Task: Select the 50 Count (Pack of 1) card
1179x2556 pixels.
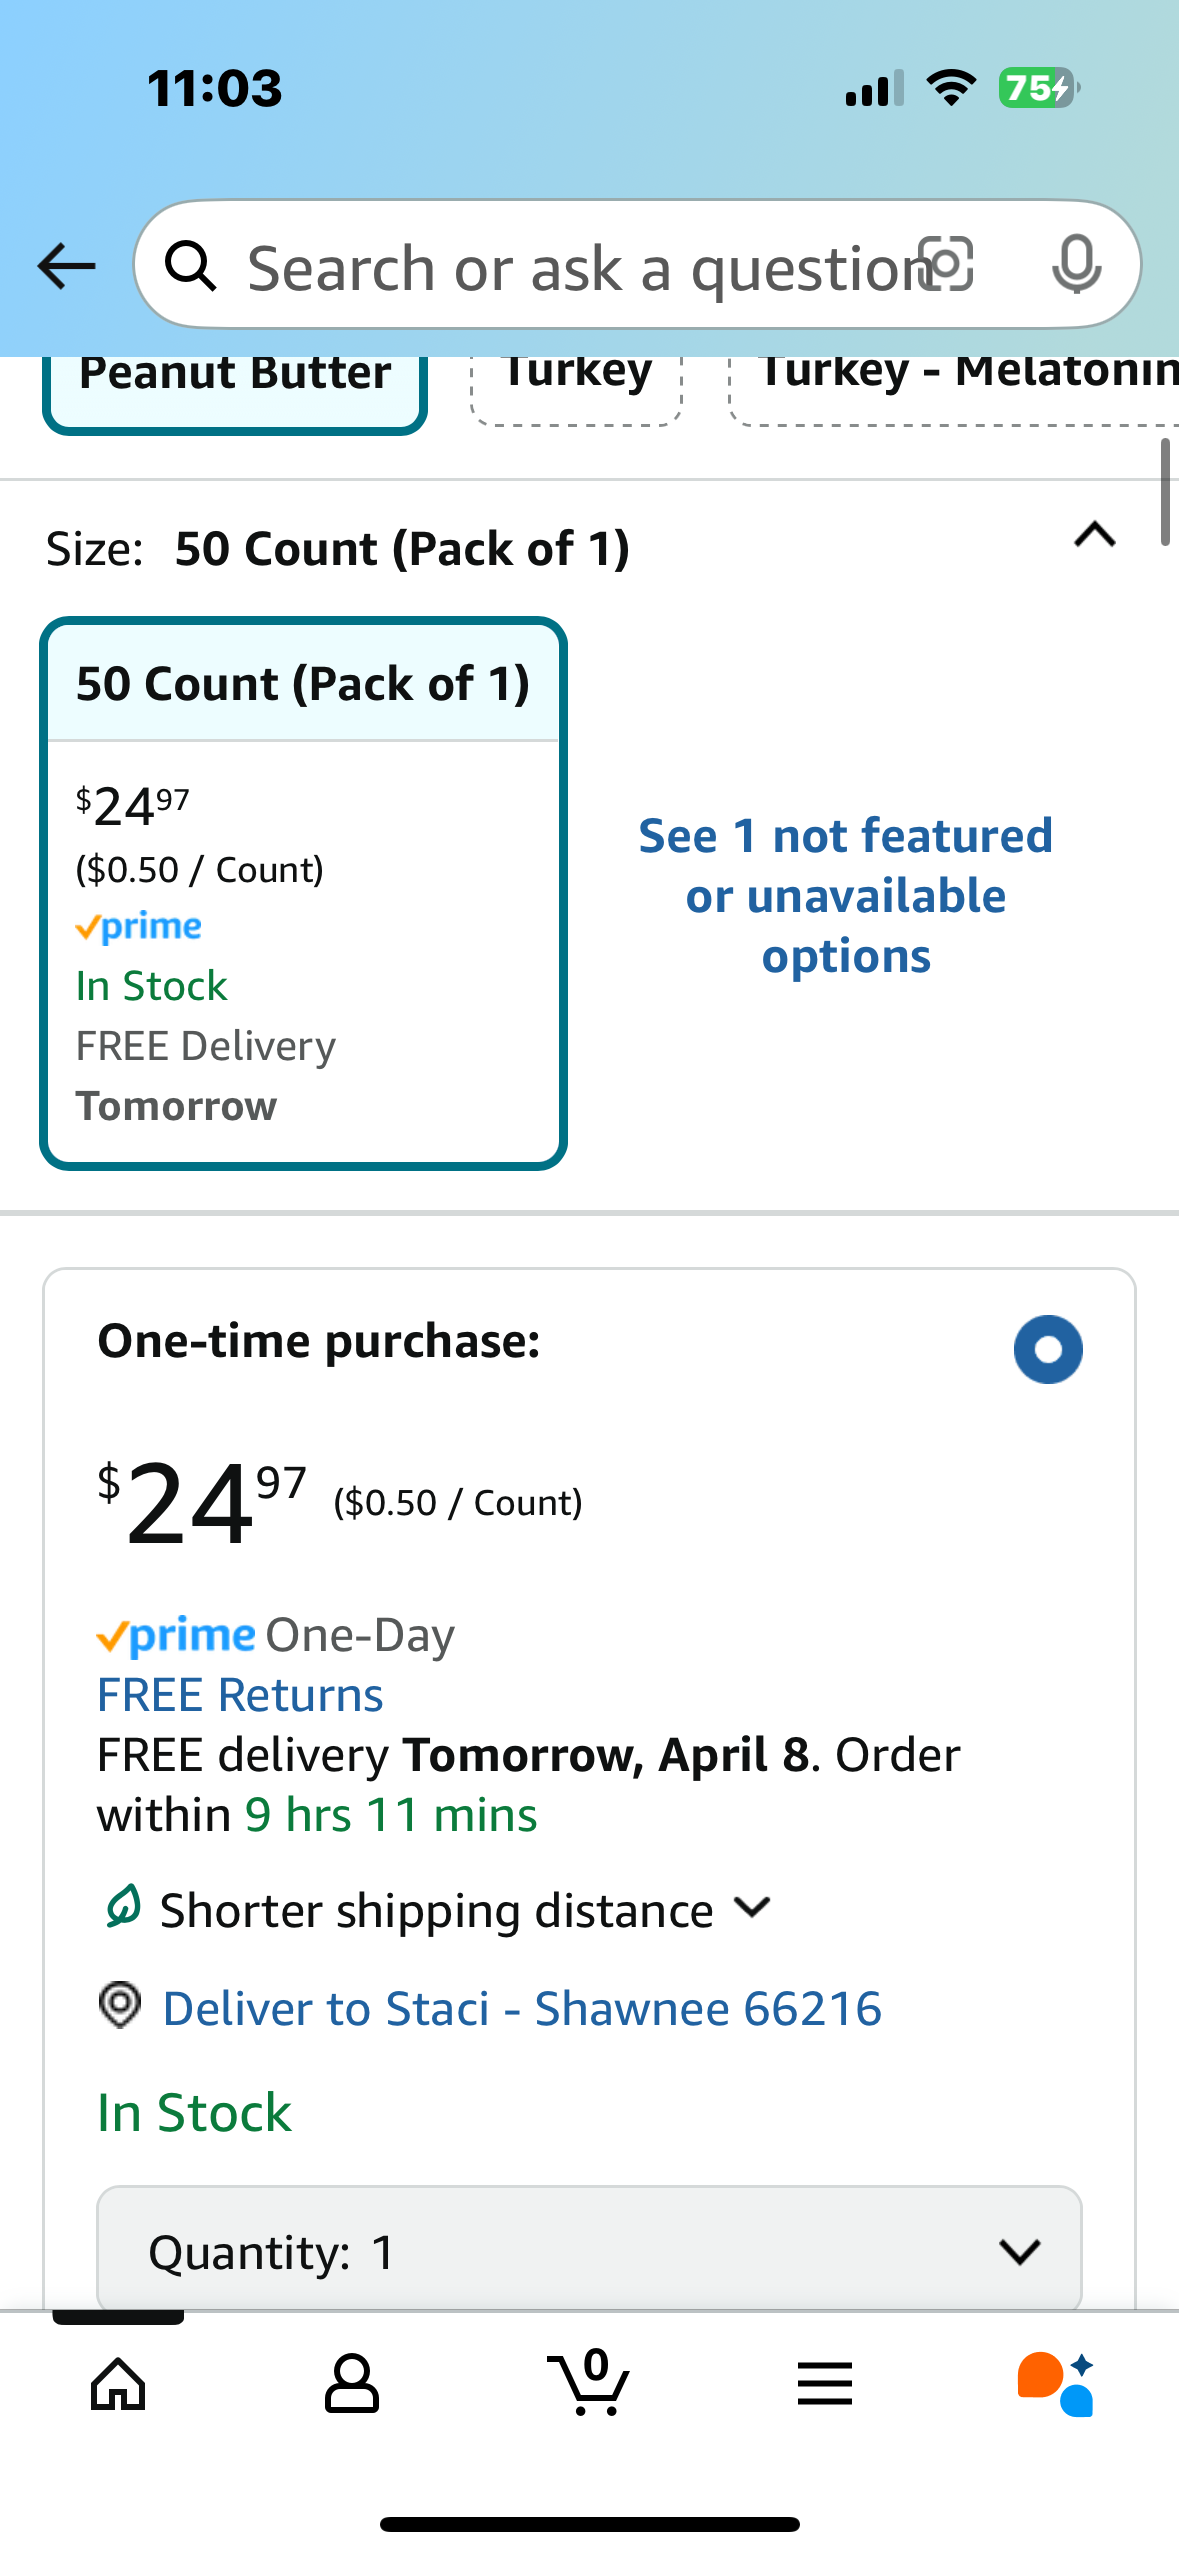Action: [304, 893]
